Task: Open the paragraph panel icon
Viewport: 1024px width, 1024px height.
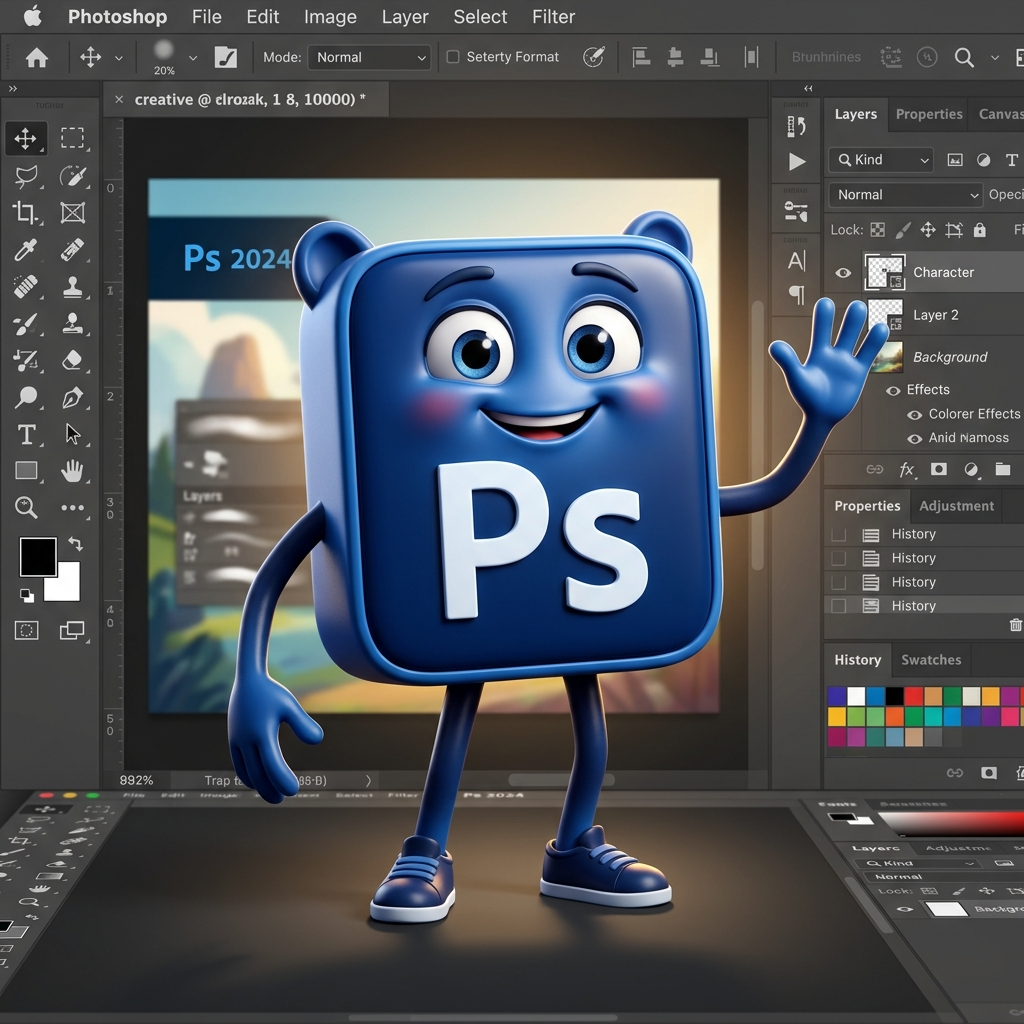Action: 797,295
